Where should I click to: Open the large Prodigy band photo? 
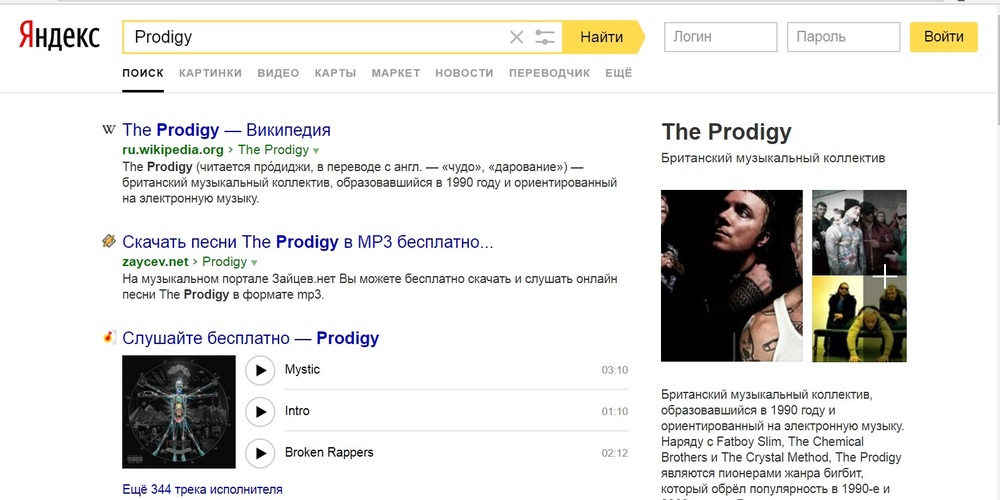pos(731,275)
